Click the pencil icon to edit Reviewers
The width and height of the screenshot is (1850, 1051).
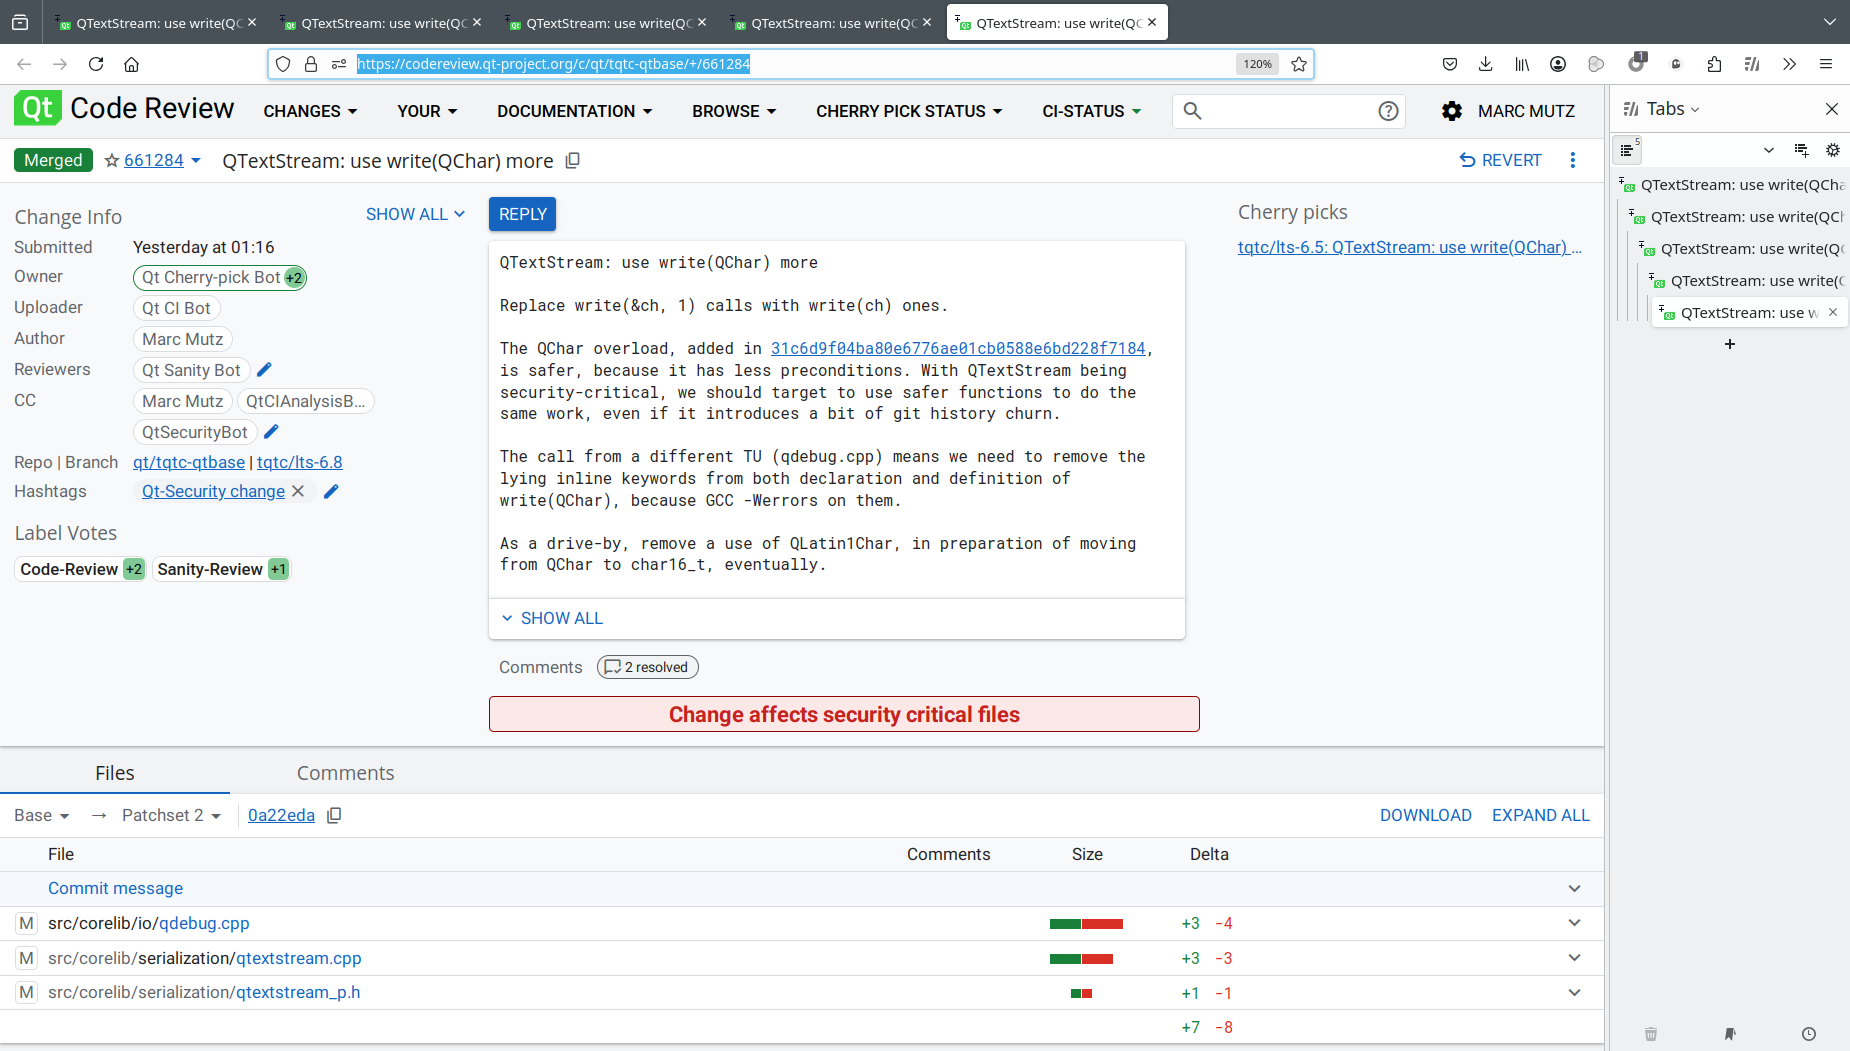coord(264,370)
